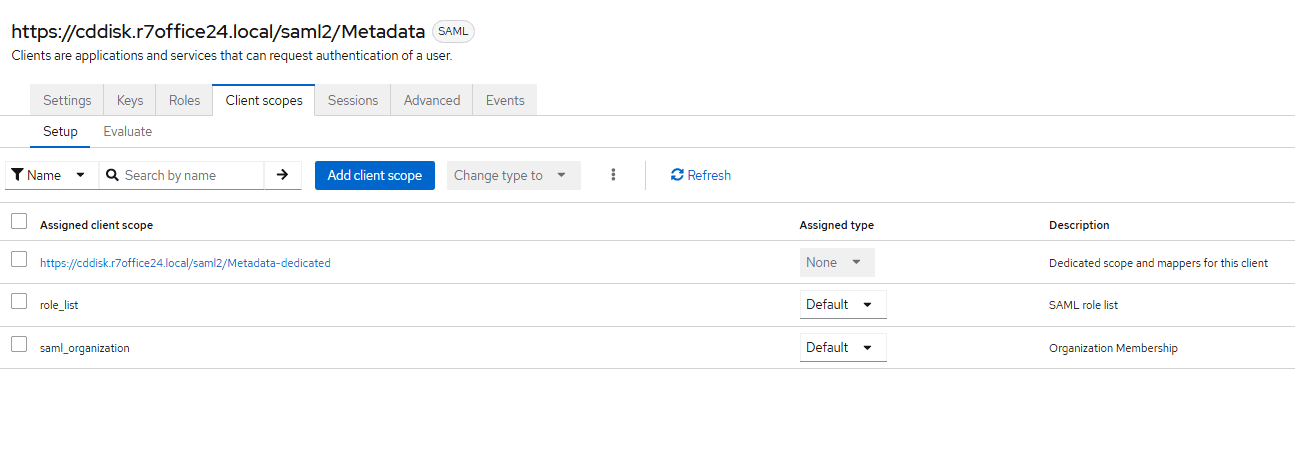Toggle the select-all header checkbox
Viewport: 1295px width, 449px height.
pos(19,221)
